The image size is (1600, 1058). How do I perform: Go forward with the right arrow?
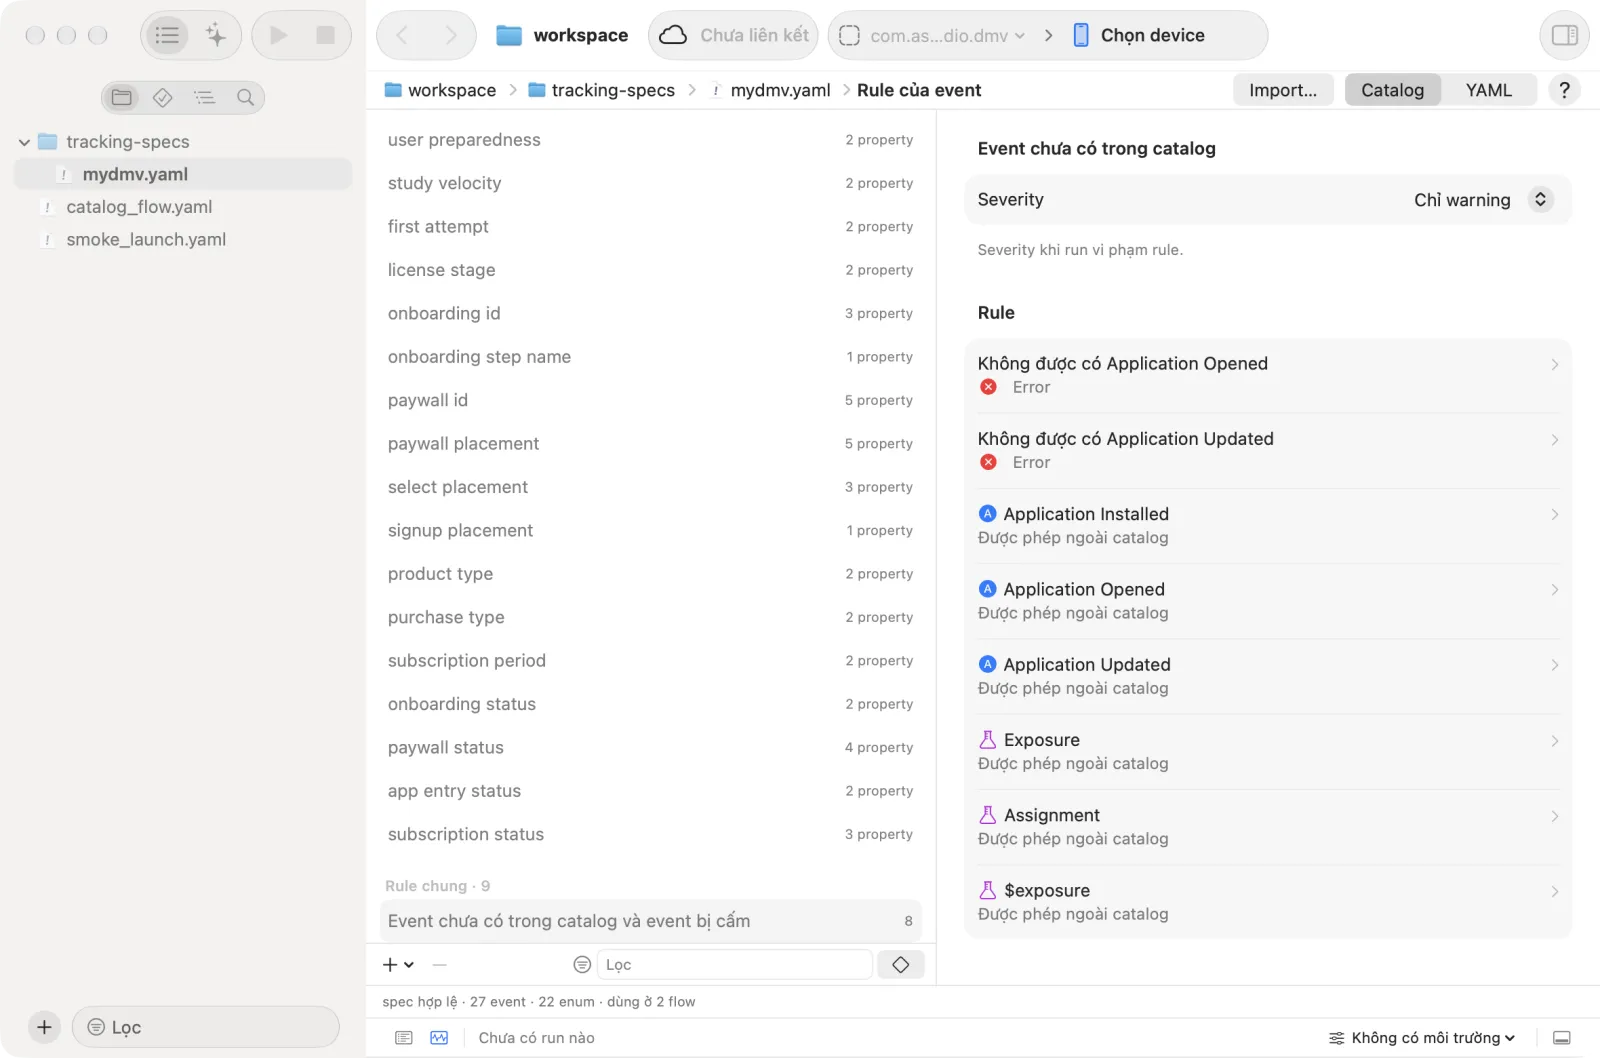coord(451,35)
